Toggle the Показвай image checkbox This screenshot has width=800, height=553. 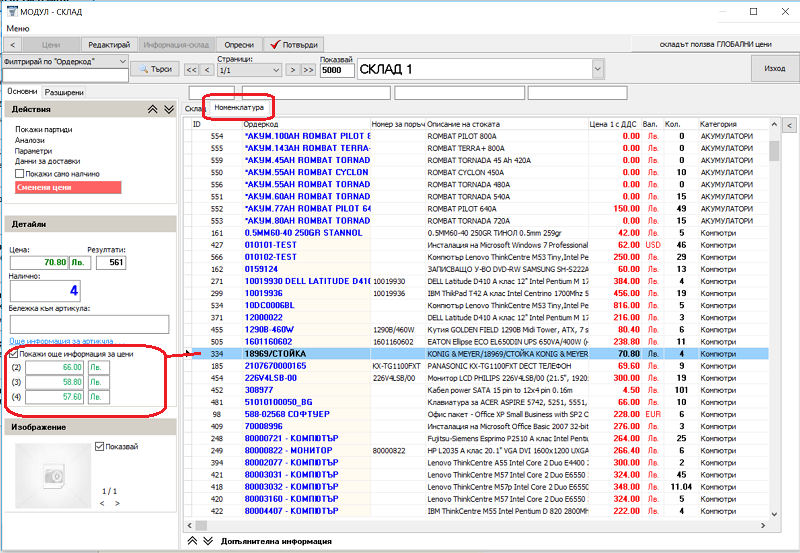pos(99,446)
